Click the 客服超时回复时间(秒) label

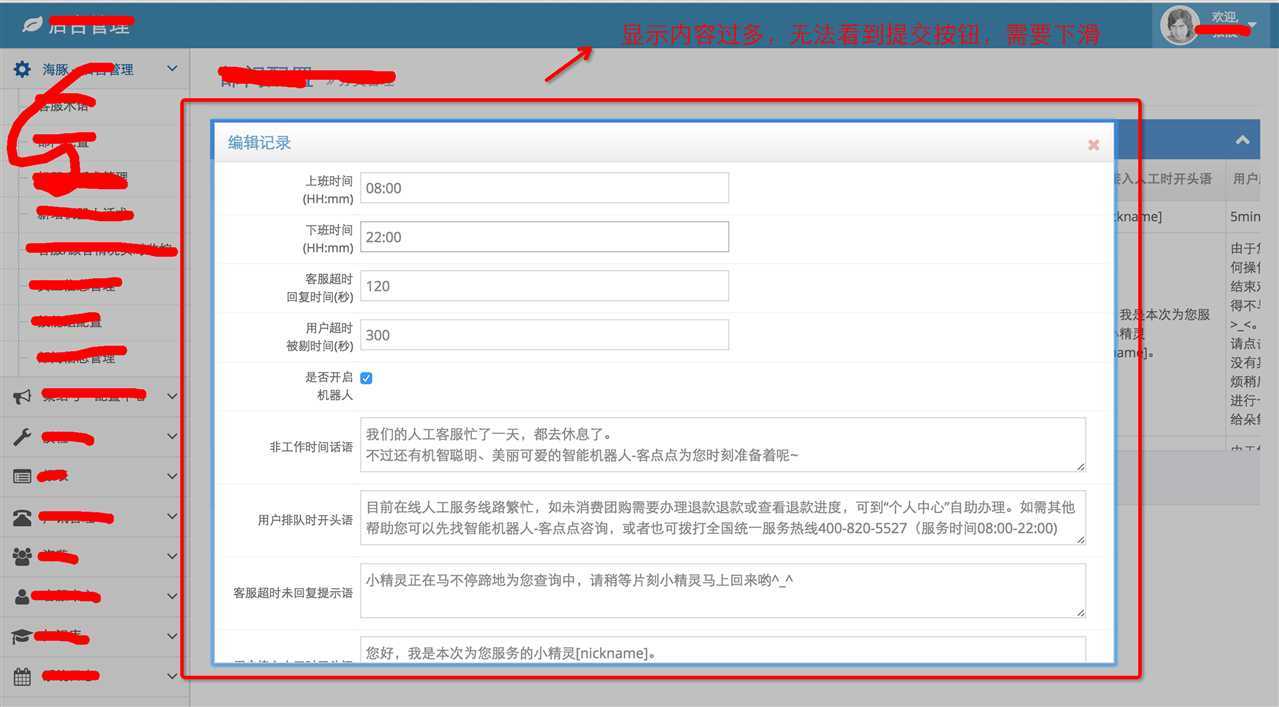(321, 288)
